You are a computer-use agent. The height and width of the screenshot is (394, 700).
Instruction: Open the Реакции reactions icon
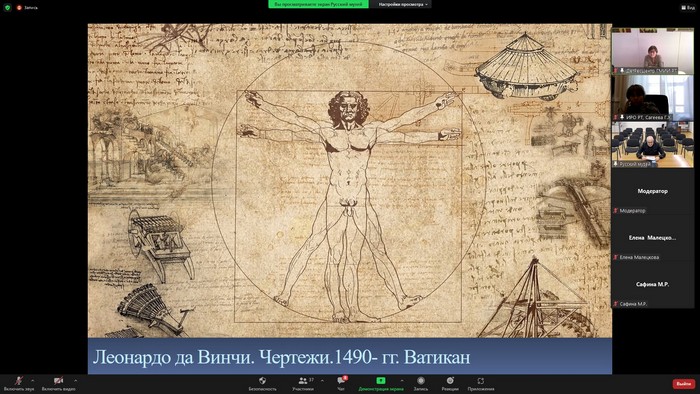coord(450,383)
